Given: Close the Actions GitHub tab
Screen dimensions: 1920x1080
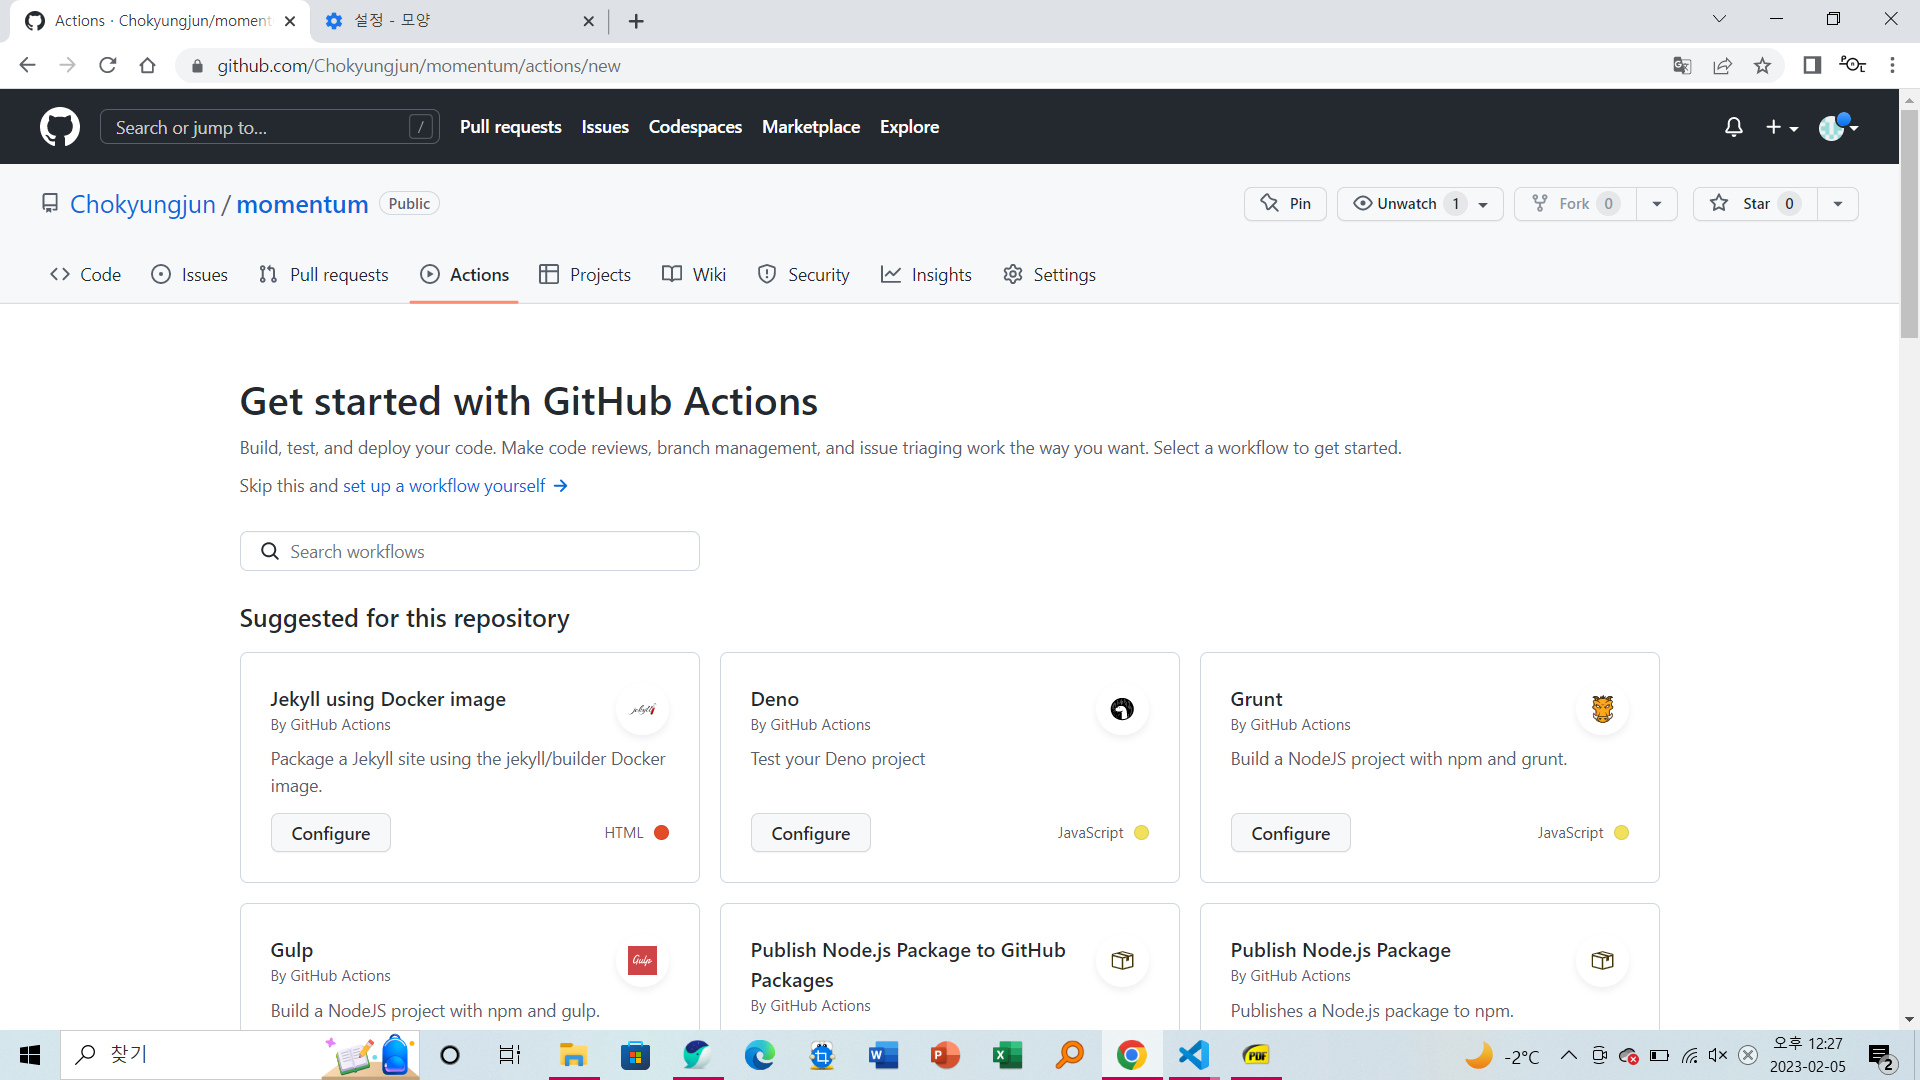Looking at the screenshot, I should [x=290, y=21].
